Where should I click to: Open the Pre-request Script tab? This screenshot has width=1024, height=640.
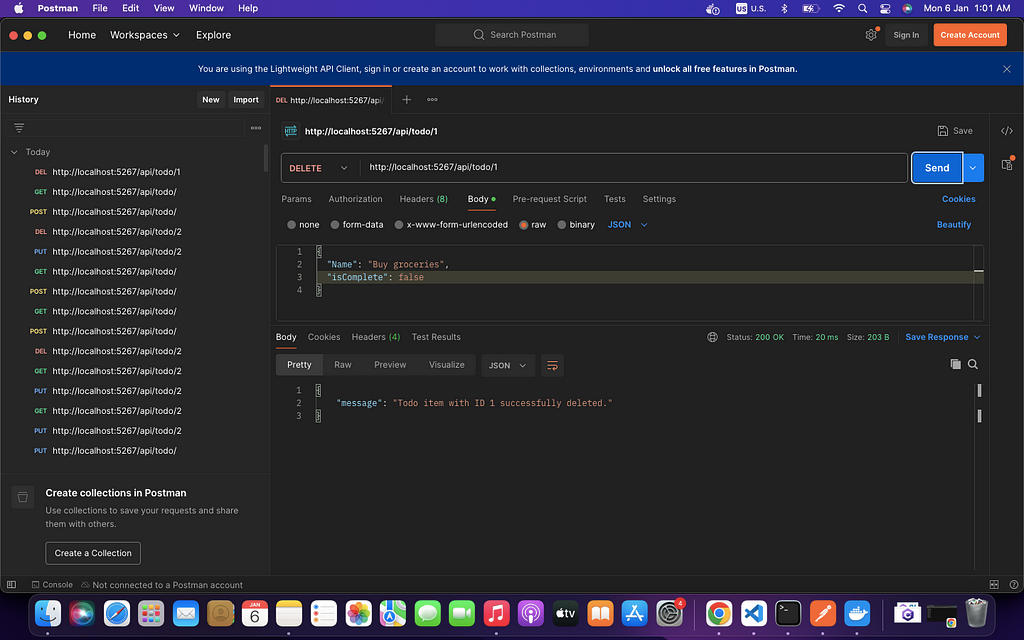[x=549, y=199]
